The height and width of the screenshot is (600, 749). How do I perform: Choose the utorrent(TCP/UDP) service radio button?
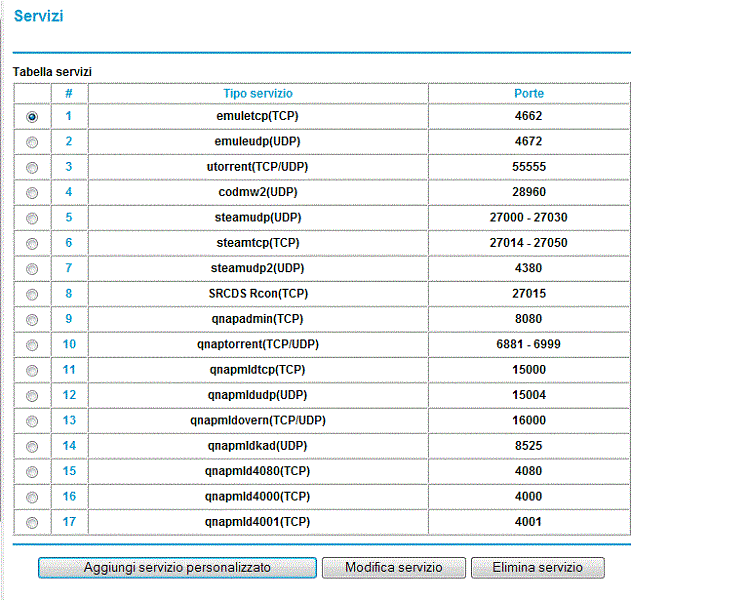coord(32,167)
